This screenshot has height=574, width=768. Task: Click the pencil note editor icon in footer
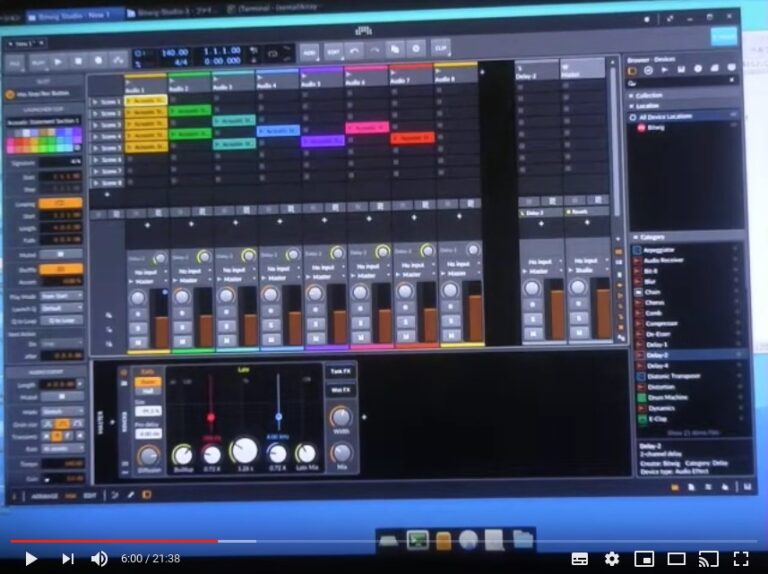[131, 495]
